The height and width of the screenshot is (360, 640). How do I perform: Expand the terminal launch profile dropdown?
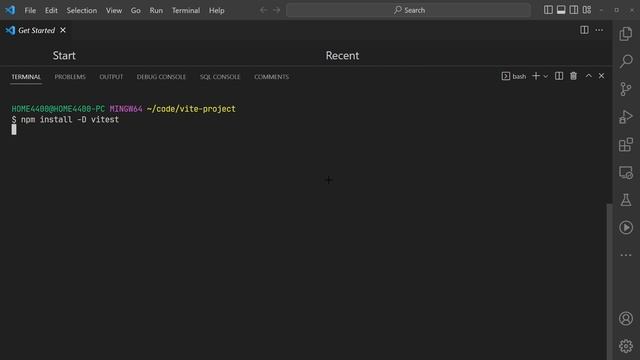545,76
